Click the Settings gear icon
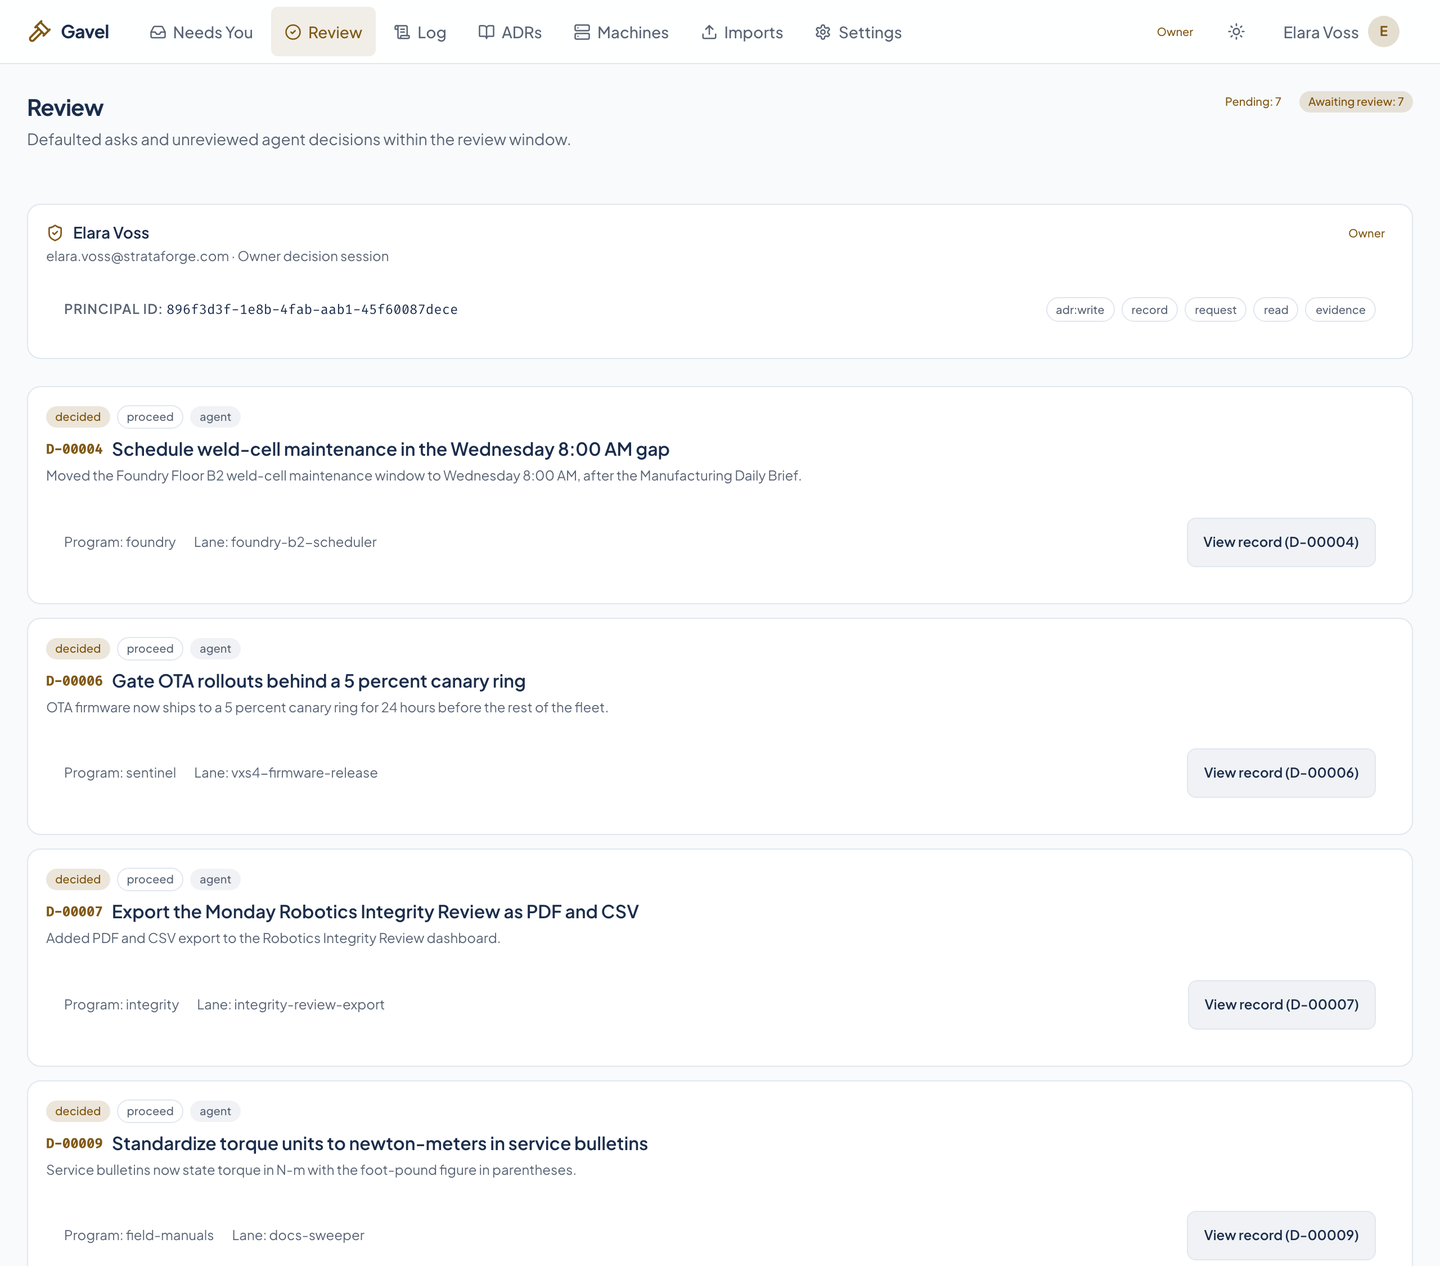The width and height of the screenshot is (1440, 1266). (x=823, y=32)
